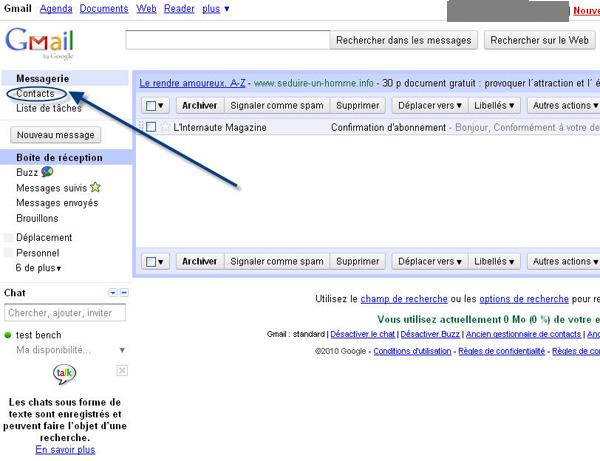This screenshot has height=461, width=600.
Task: Close the Talk chat notice
Action: point(122,370)
